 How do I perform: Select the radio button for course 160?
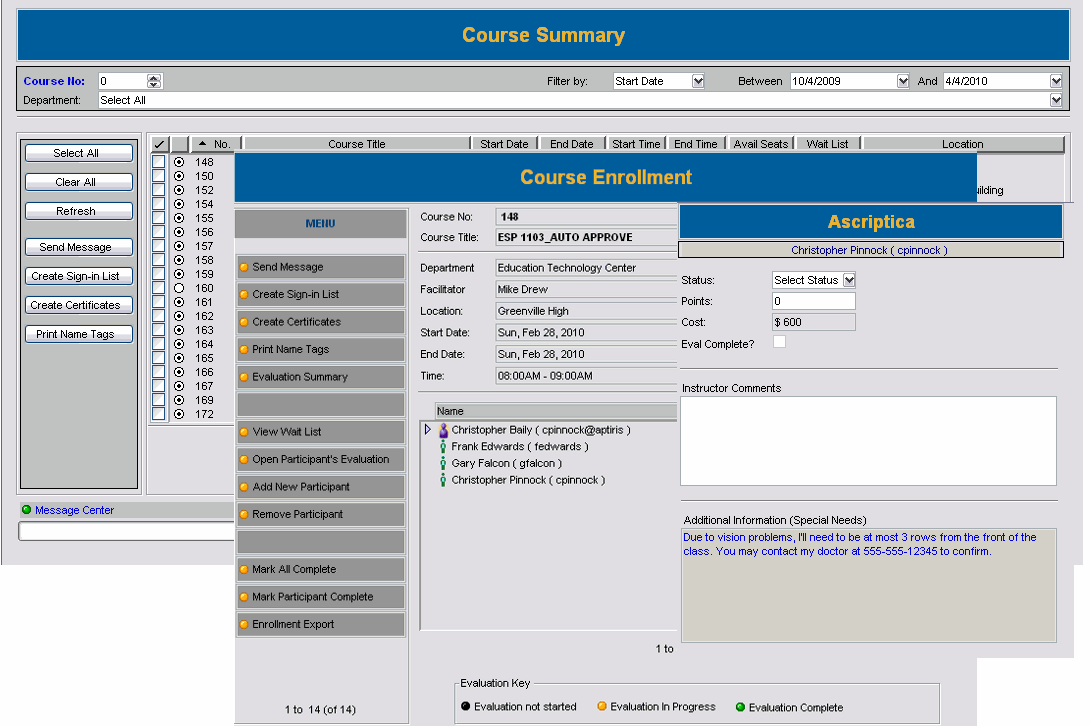pos(179,288)
